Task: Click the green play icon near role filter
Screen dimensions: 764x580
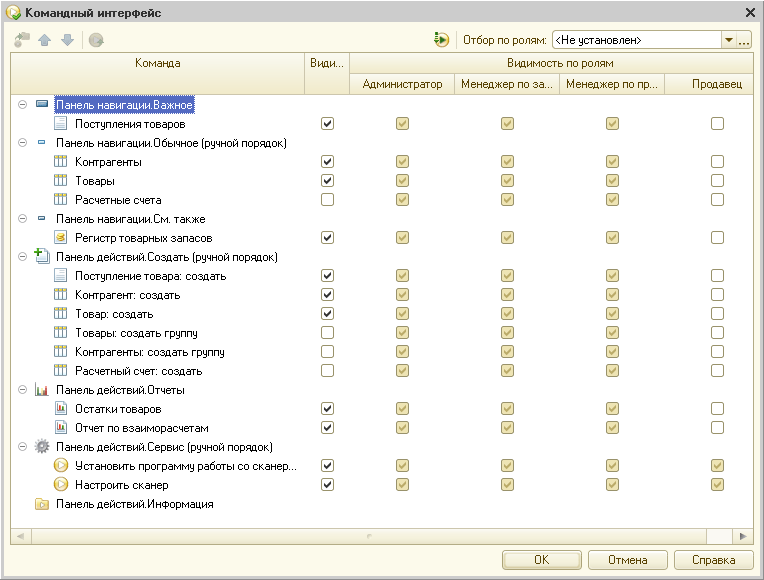Action: click(x=441, y=39)
